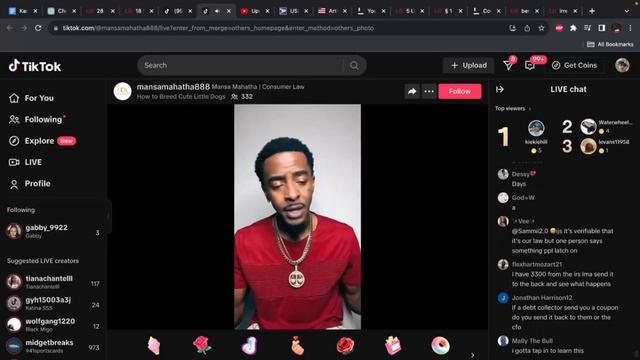Image resolution: width=640 pixels, height=360 pixels.
Task: Click the Upload button
Action: [x=469, y=65]
